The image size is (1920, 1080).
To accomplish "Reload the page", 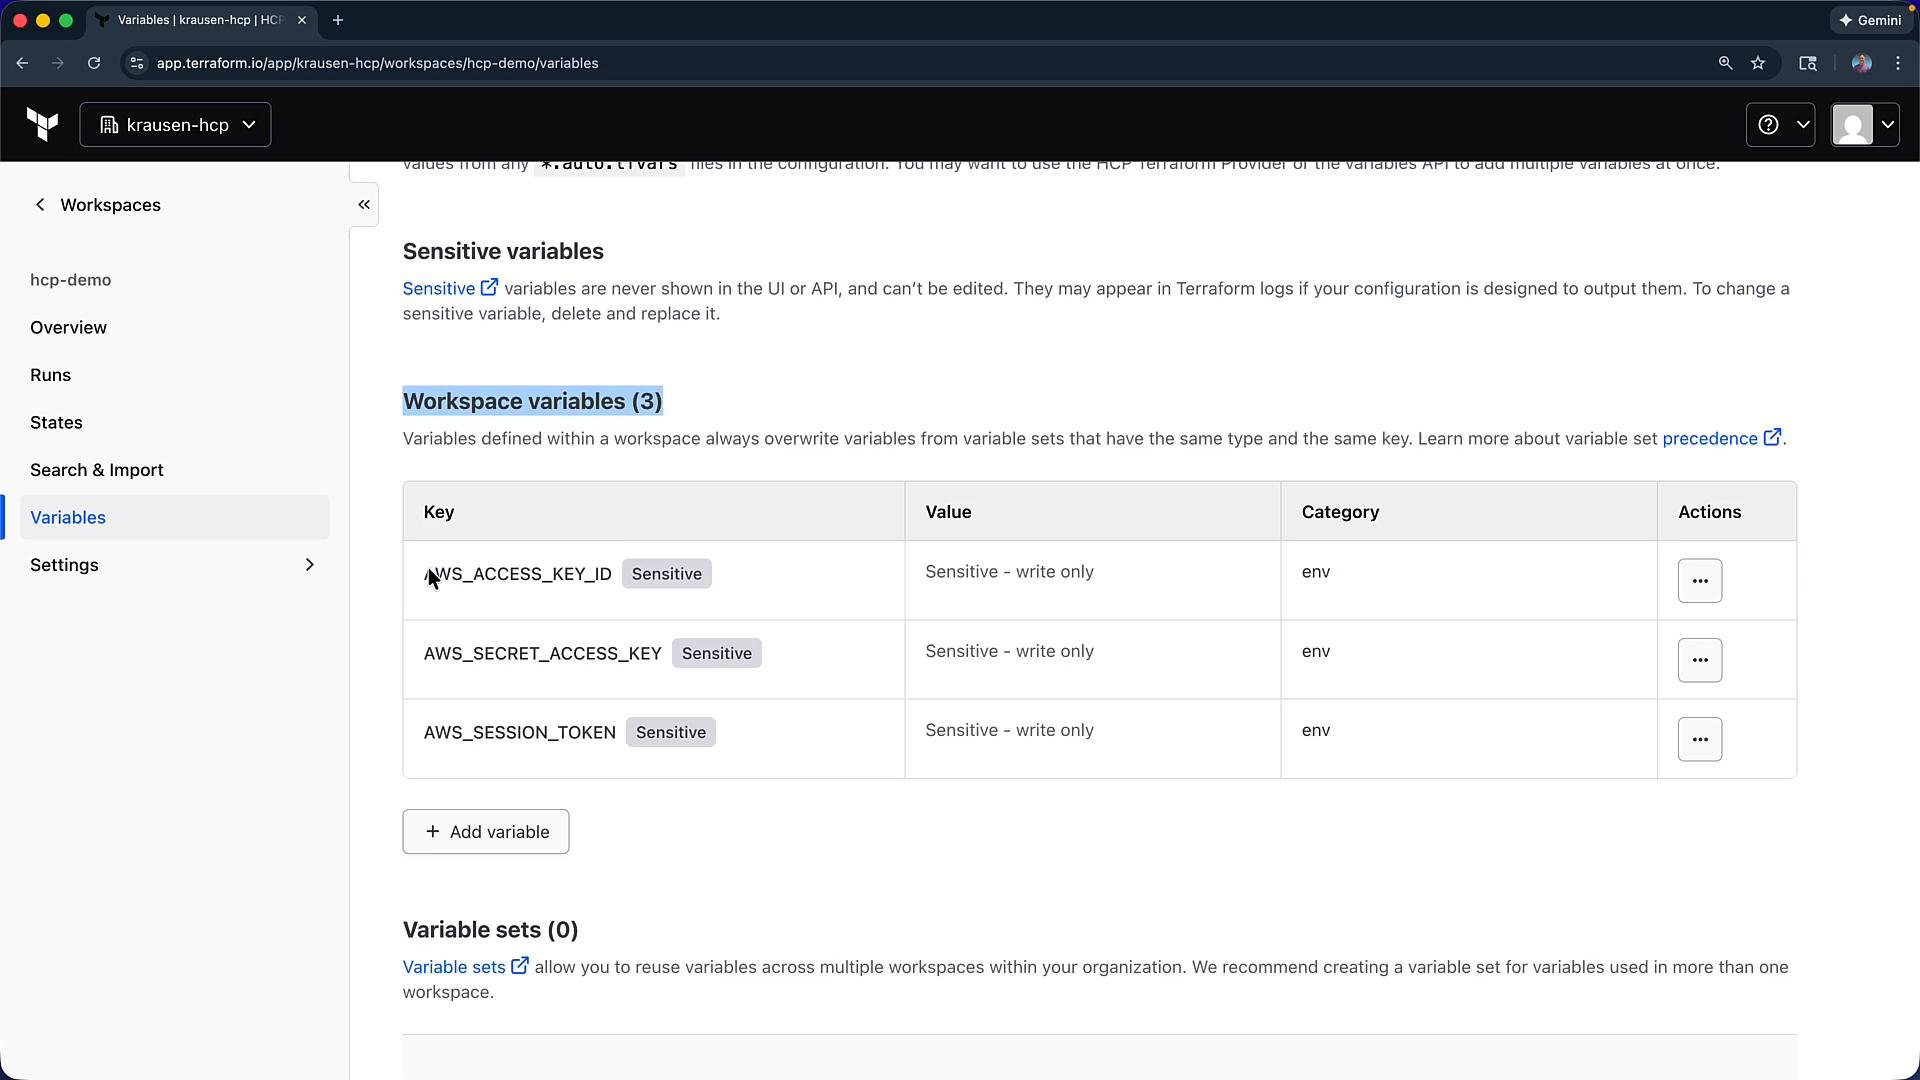I will [94, 63].
